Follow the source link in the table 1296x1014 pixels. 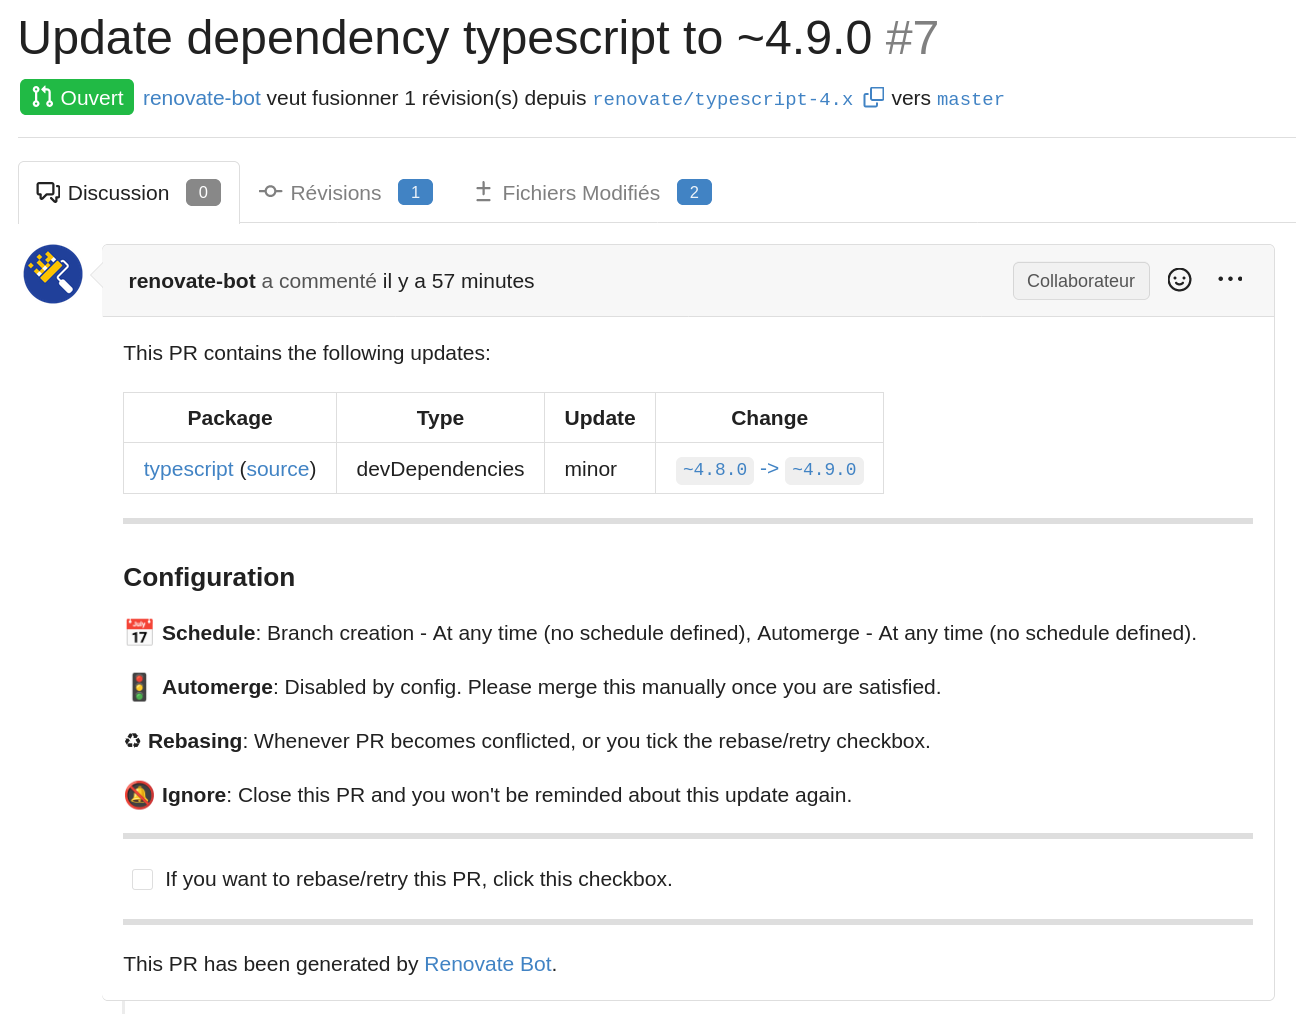[277, 468]
